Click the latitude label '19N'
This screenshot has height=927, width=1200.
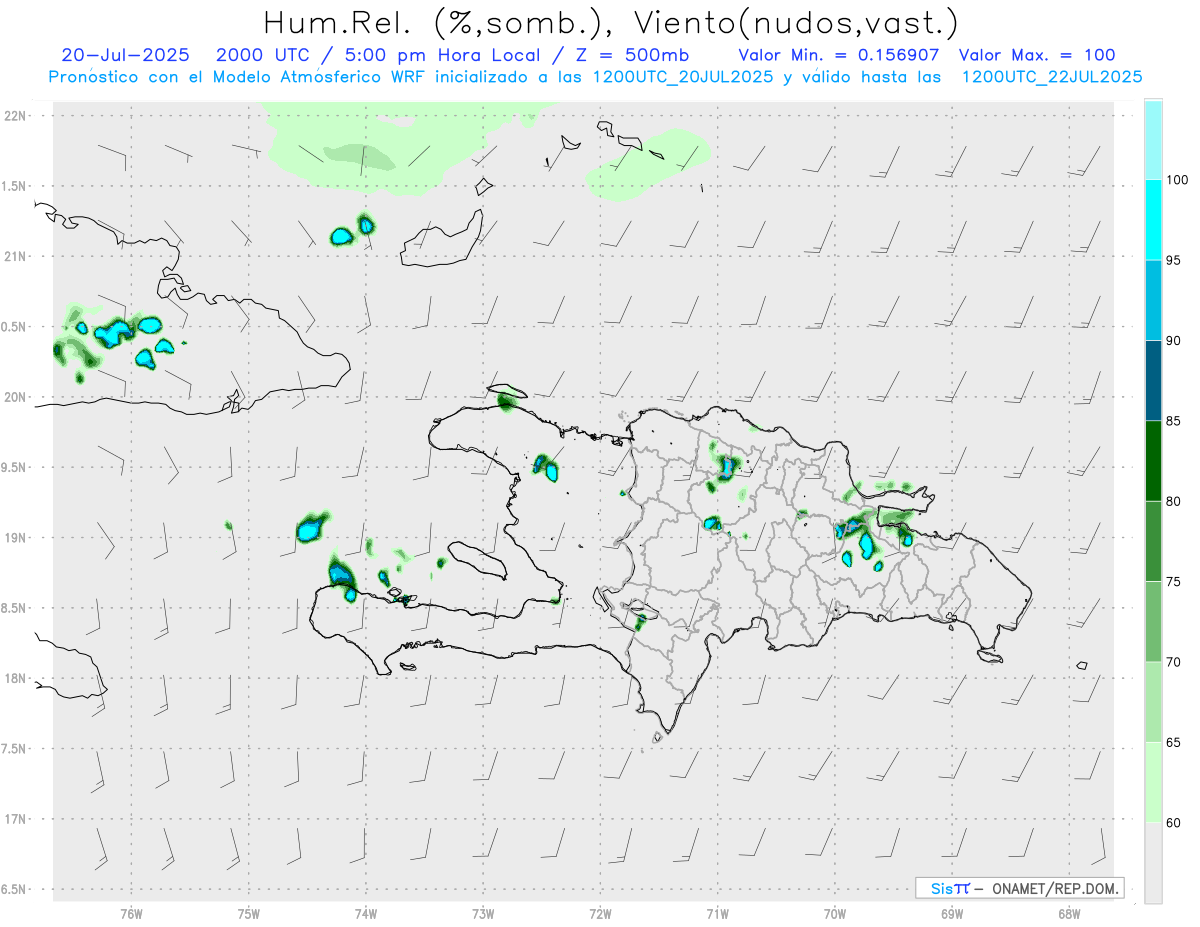click(x=17, y=537)
